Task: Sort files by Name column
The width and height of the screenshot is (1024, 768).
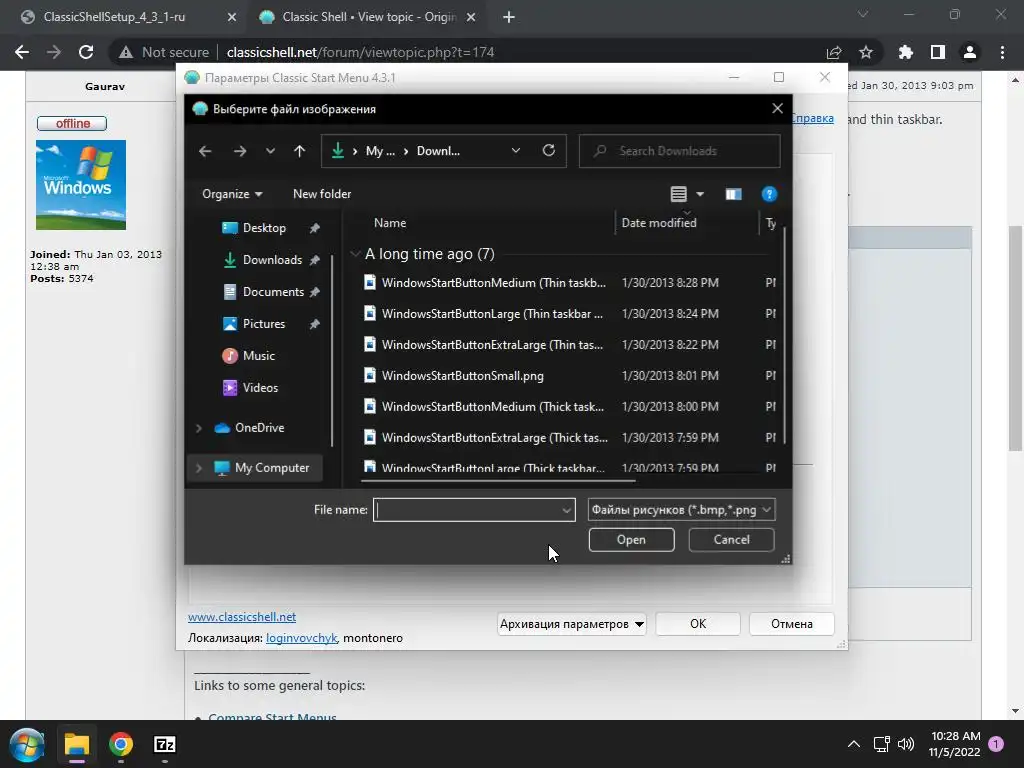Action: [390, 223]
